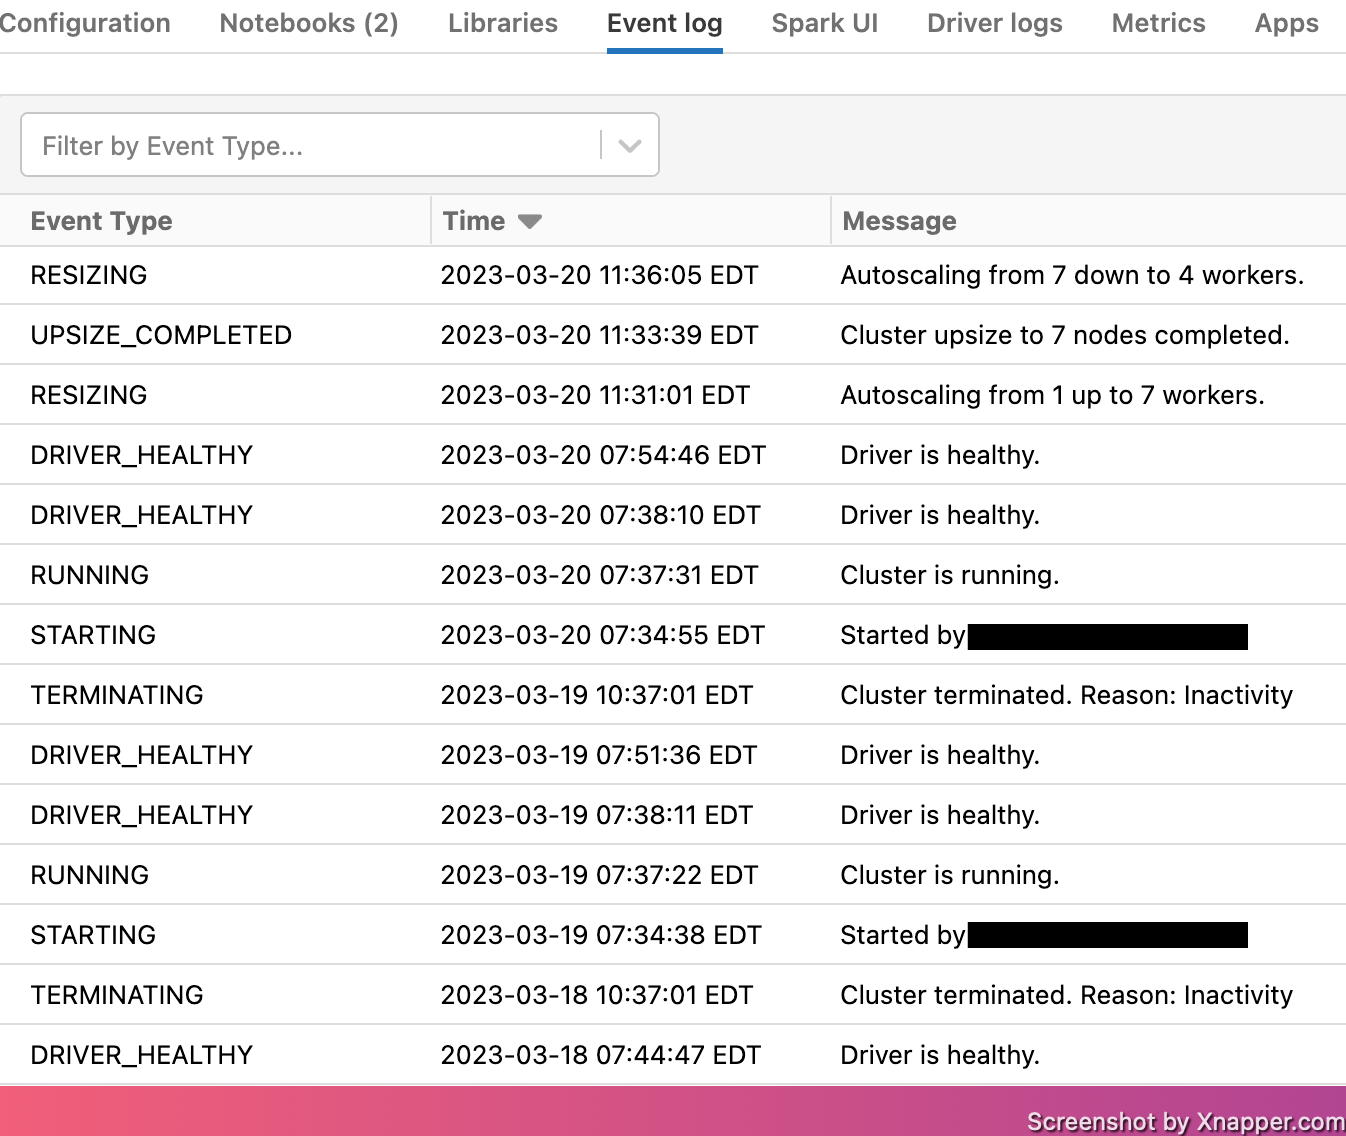The width and height of the screenshot is (1346, 1136).
Task: Select the Event log tab
Action: (664, 23)
